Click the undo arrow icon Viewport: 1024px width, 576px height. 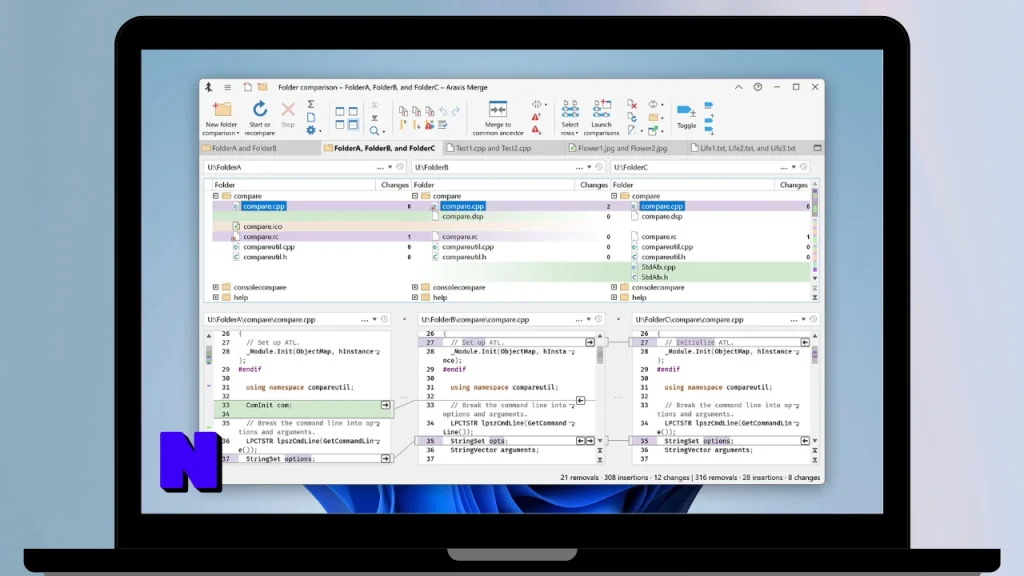pyautogui.click(x=443, y=111)
